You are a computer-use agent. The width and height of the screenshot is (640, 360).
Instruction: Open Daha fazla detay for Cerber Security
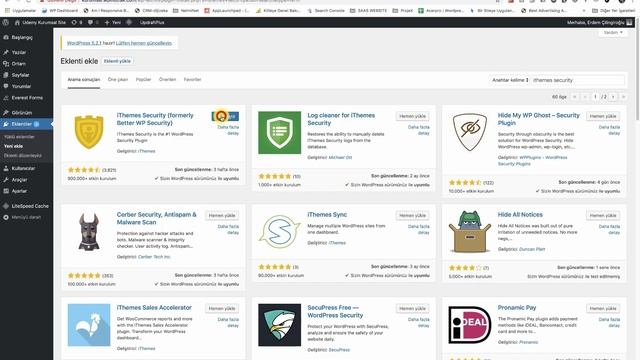pos(229,229)
